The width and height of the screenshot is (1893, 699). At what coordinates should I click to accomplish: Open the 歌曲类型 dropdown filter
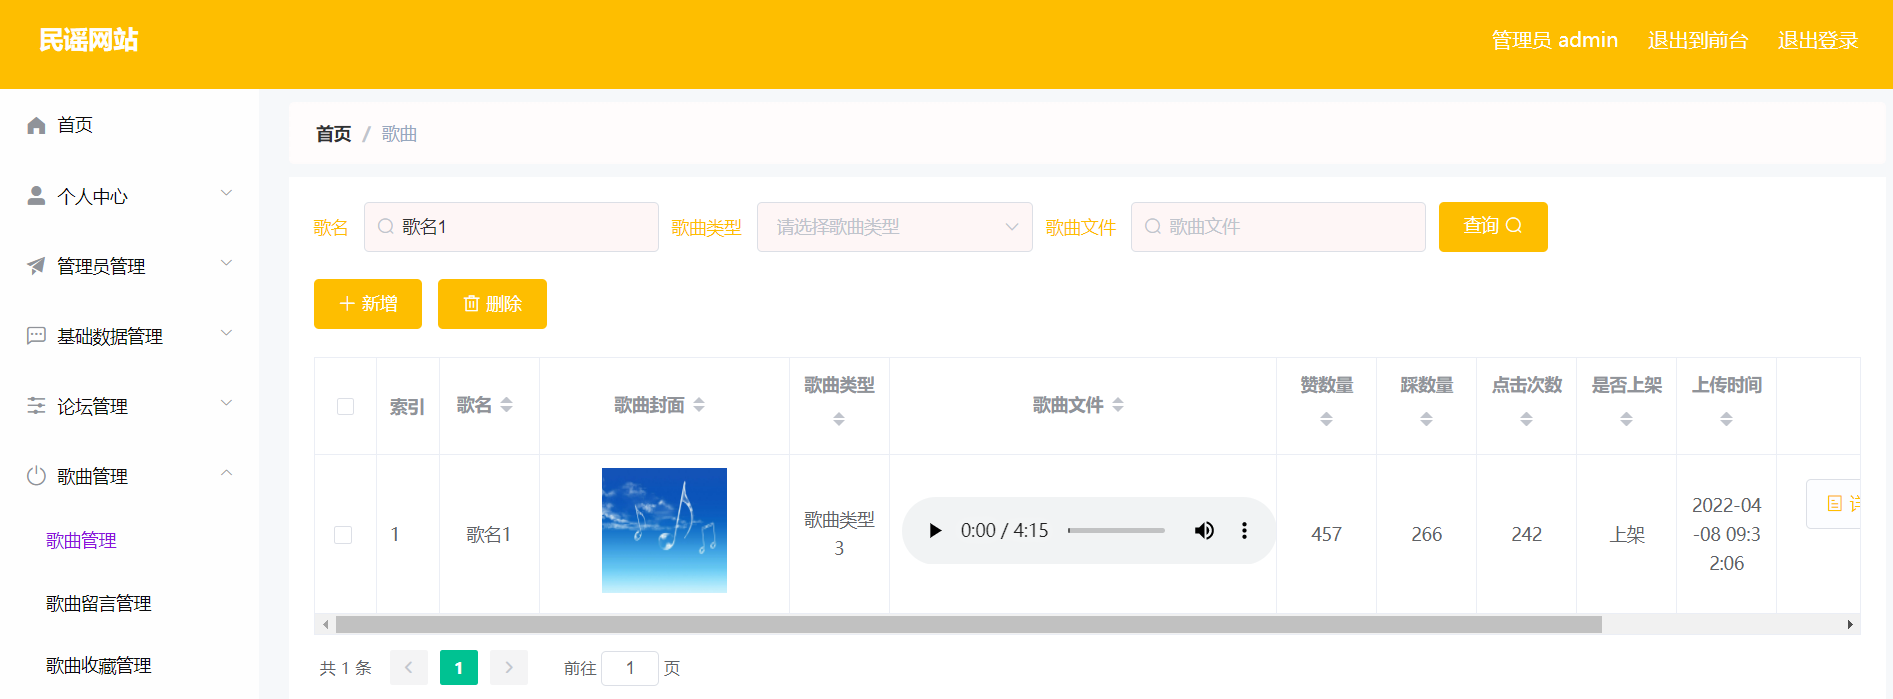coord(894,227)
